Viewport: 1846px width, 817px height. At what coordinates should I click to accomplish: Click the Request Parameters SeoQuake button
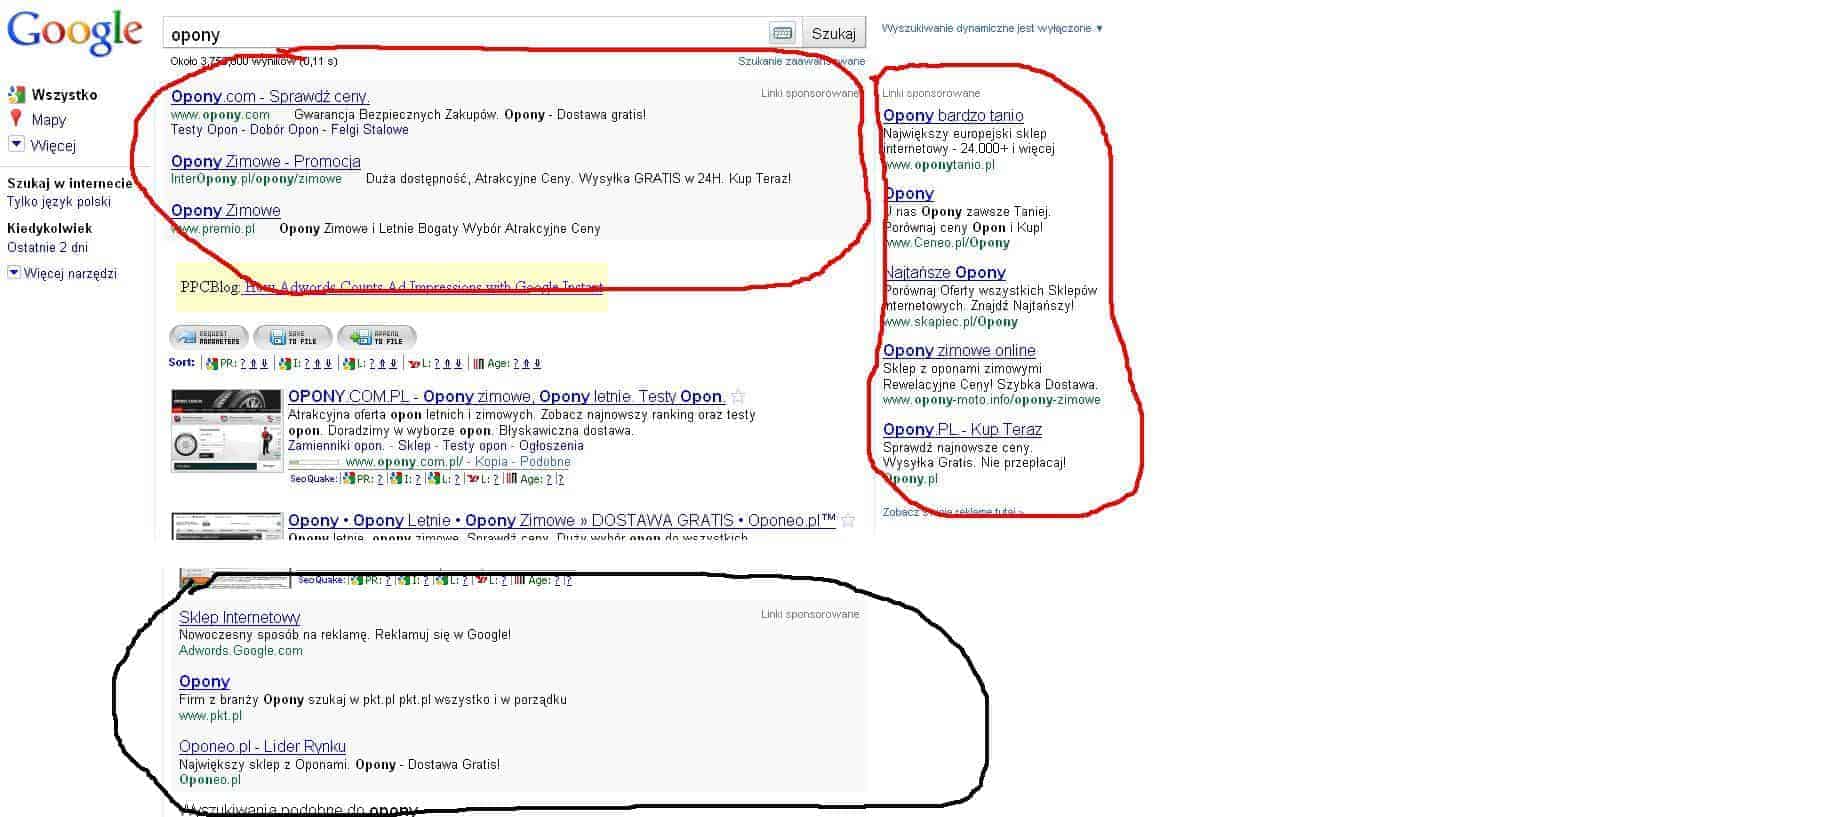coord(209,337)
